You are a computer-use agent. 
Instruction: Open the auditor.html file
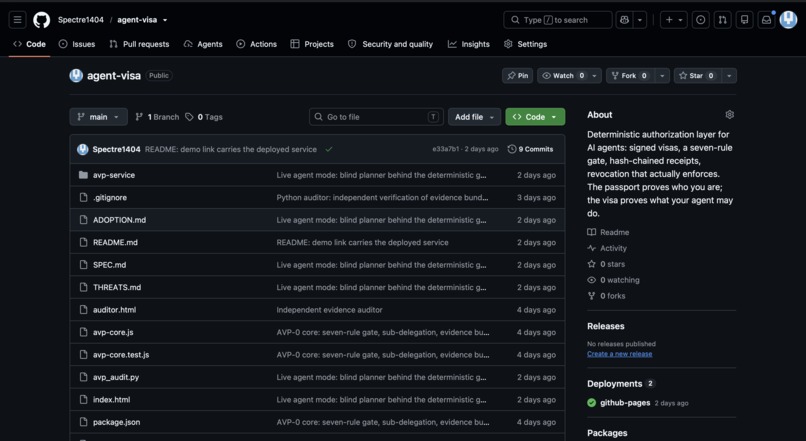click(115, 310)
